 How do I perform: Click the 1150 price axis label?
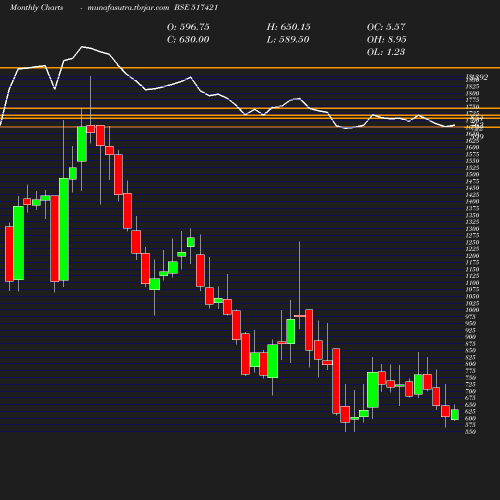click(x=472, y=269)
